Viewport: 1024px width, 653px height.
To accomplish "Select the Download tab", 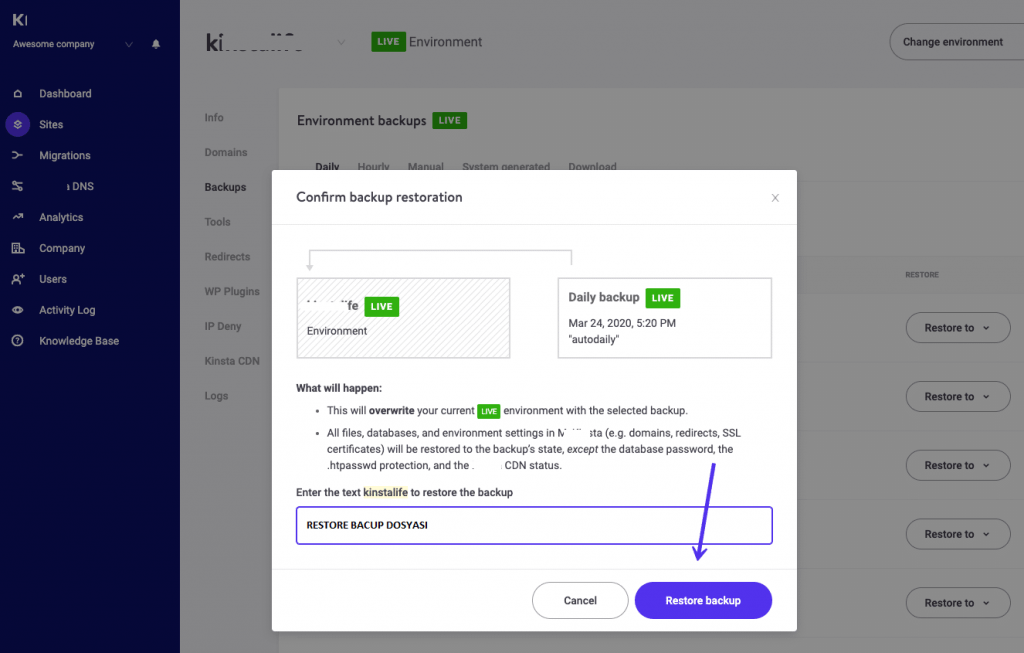I will coord(592,167).
